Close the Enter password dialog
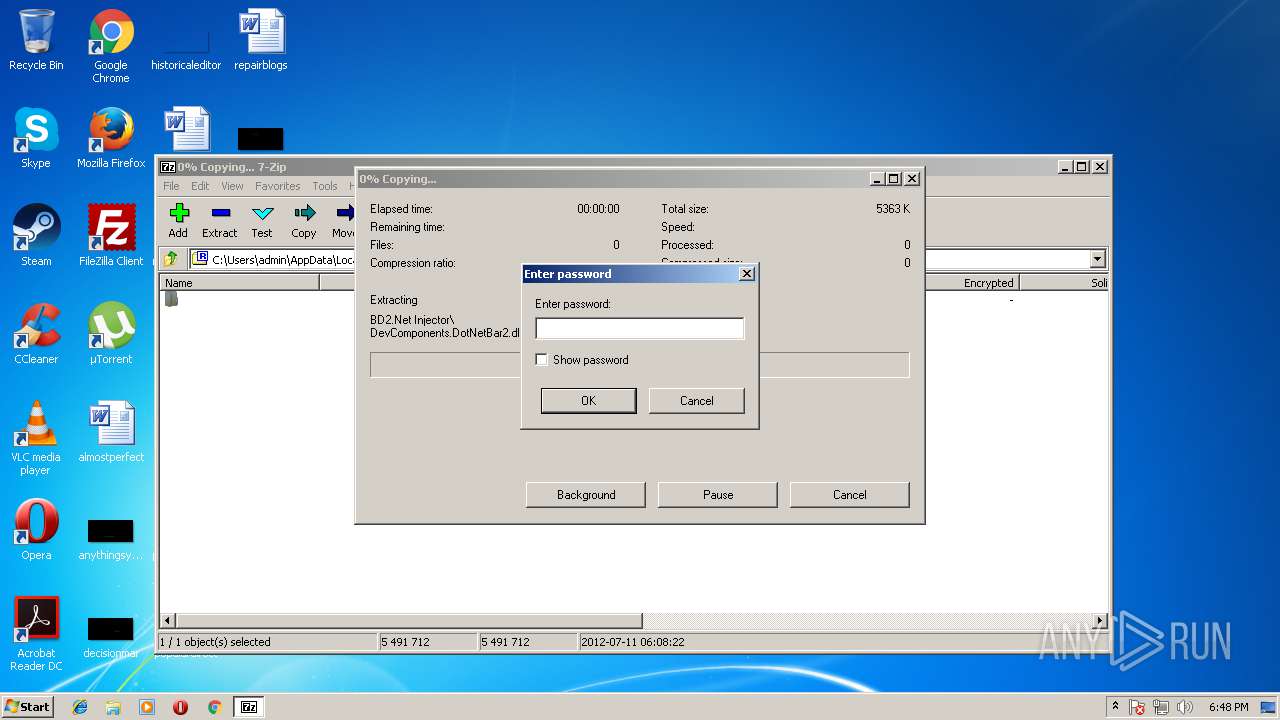The width and height of the screenshot is (1280, 720). point(746,274)
